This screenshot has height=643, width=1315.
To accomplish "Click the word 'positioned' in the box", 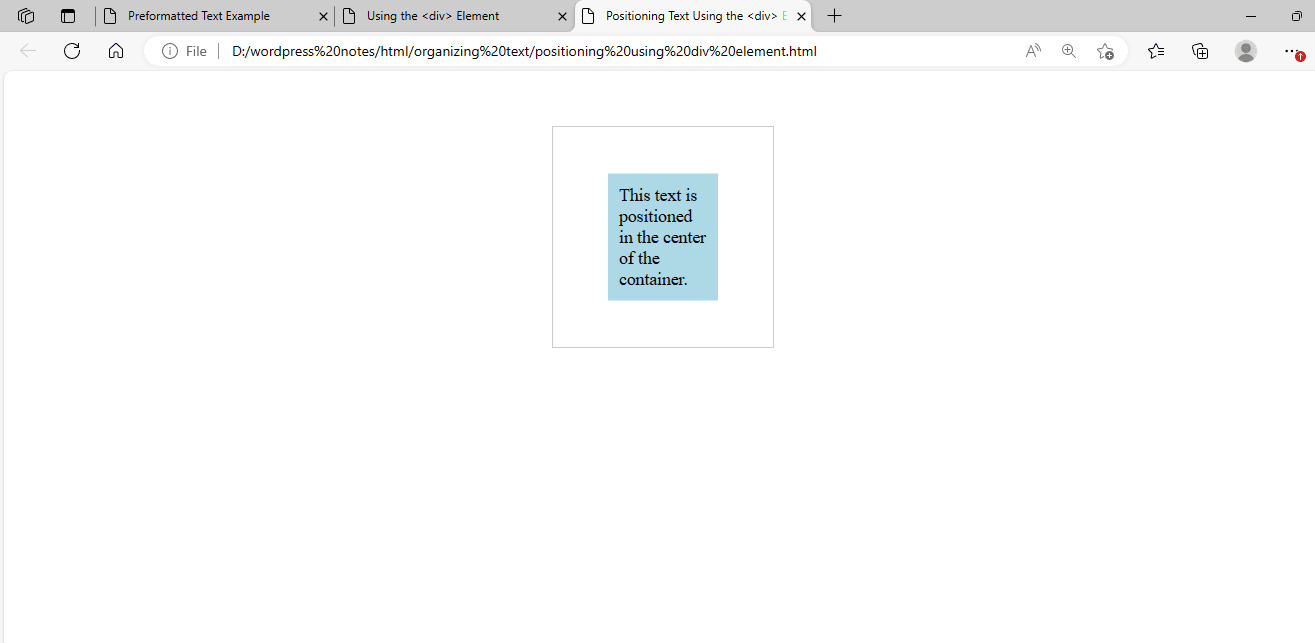I will [x=656, y=217].
